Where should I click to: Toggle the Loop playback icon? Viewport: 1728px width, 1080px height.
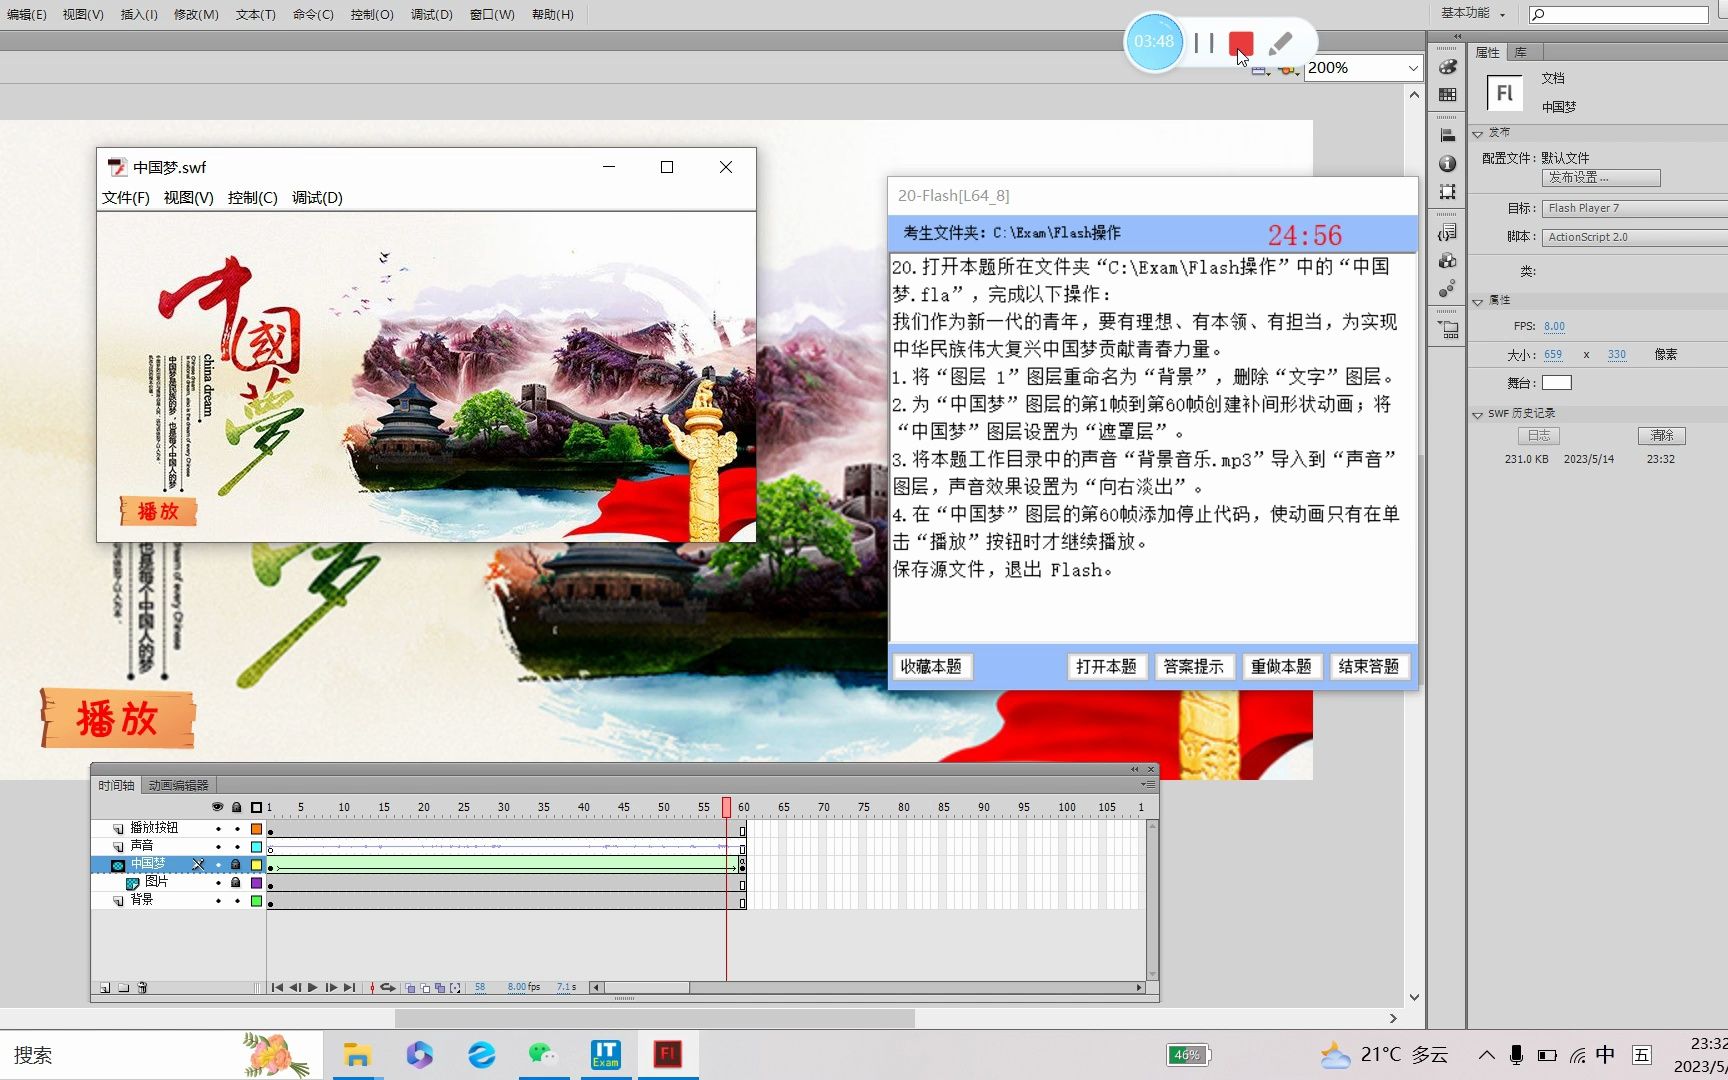click(x=388, y=988)
